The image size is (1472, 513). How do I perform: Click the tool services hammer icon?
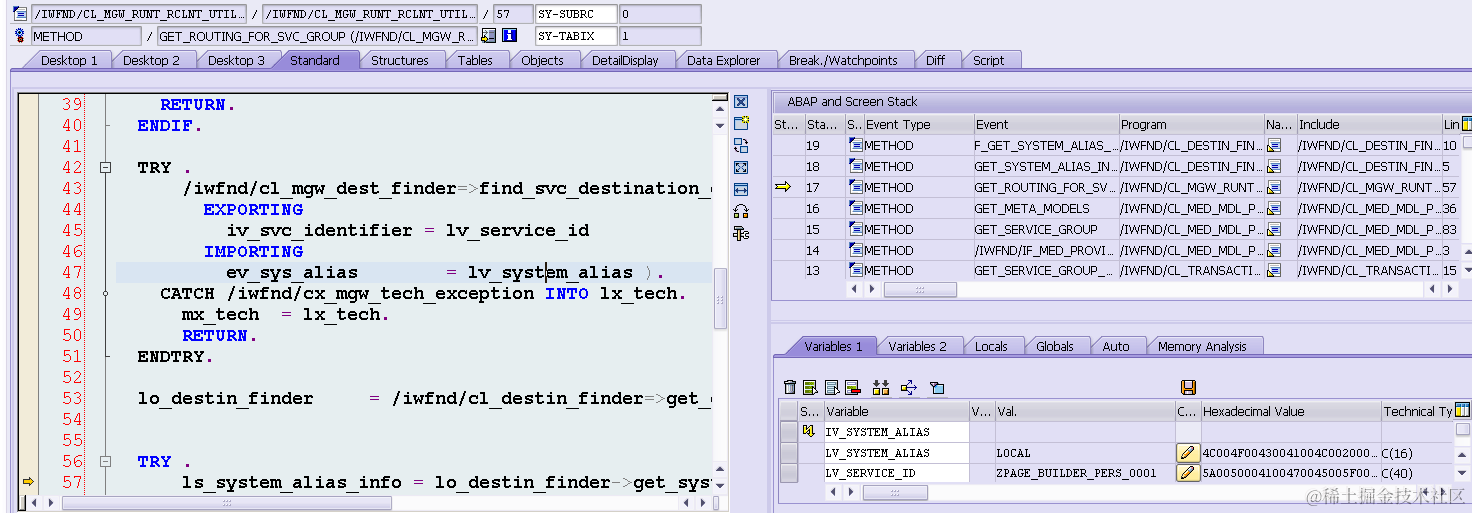(x=741, y=233)
